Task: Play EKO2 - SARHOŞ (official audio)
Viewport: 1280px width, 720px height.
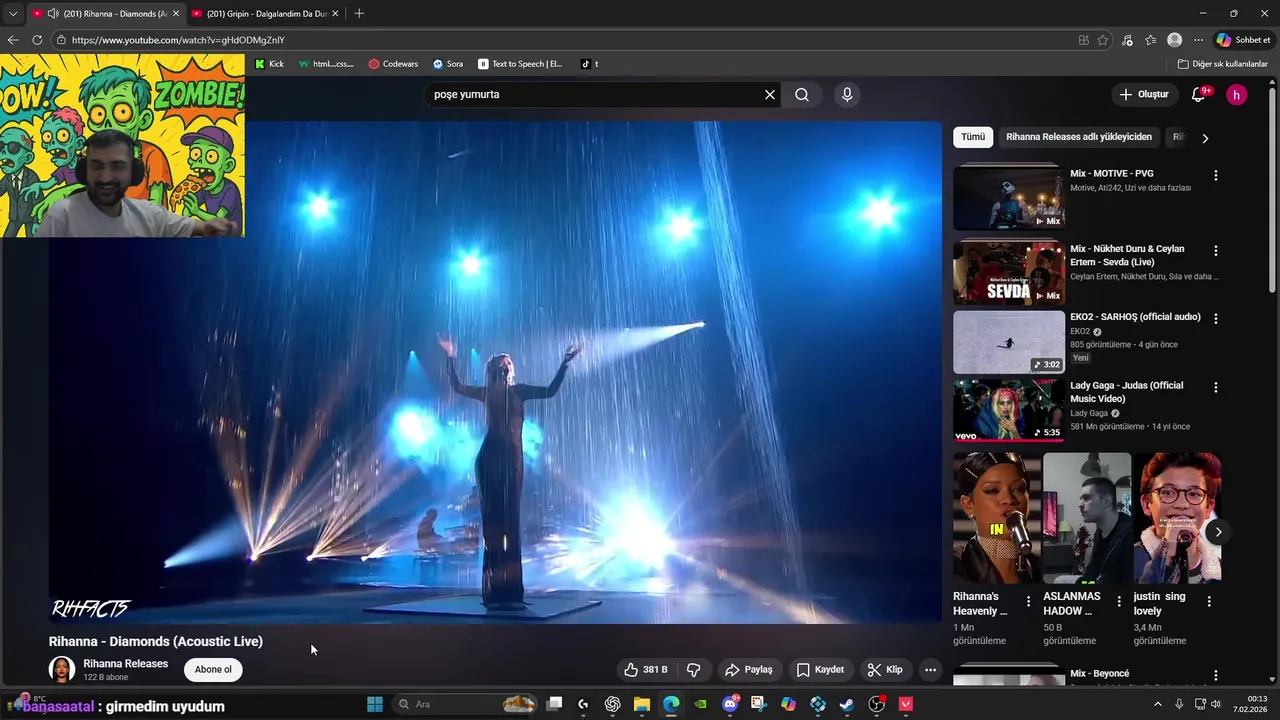Action: (x=1135, y=317)
